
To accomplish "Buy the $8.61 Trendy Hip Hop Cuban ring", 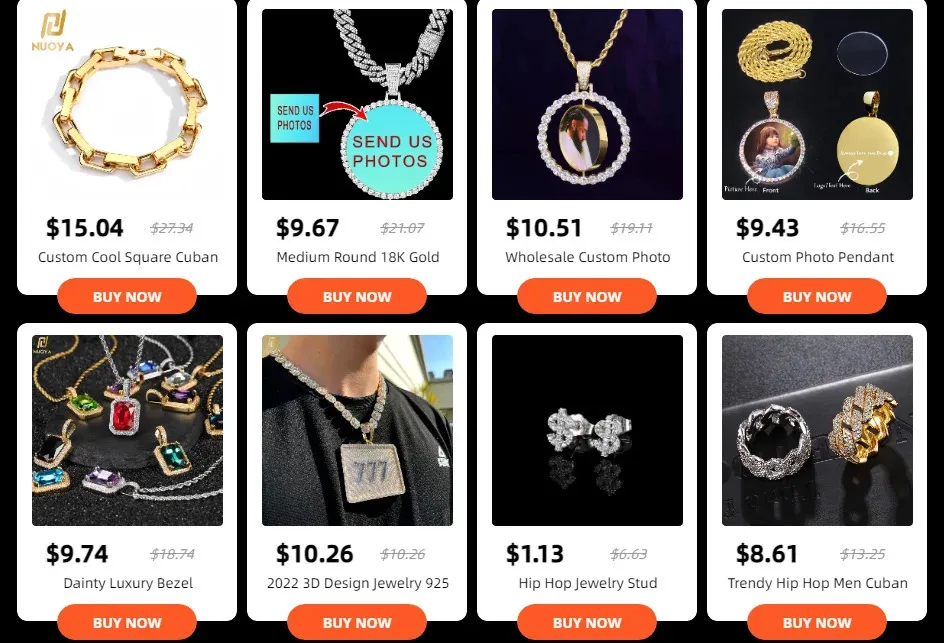I will [817, 623].
